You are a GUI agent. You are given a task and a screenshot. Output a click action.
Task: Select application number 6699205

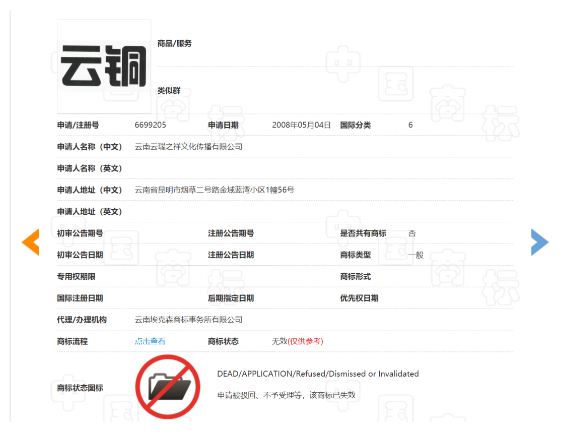(x=150, y=125)
